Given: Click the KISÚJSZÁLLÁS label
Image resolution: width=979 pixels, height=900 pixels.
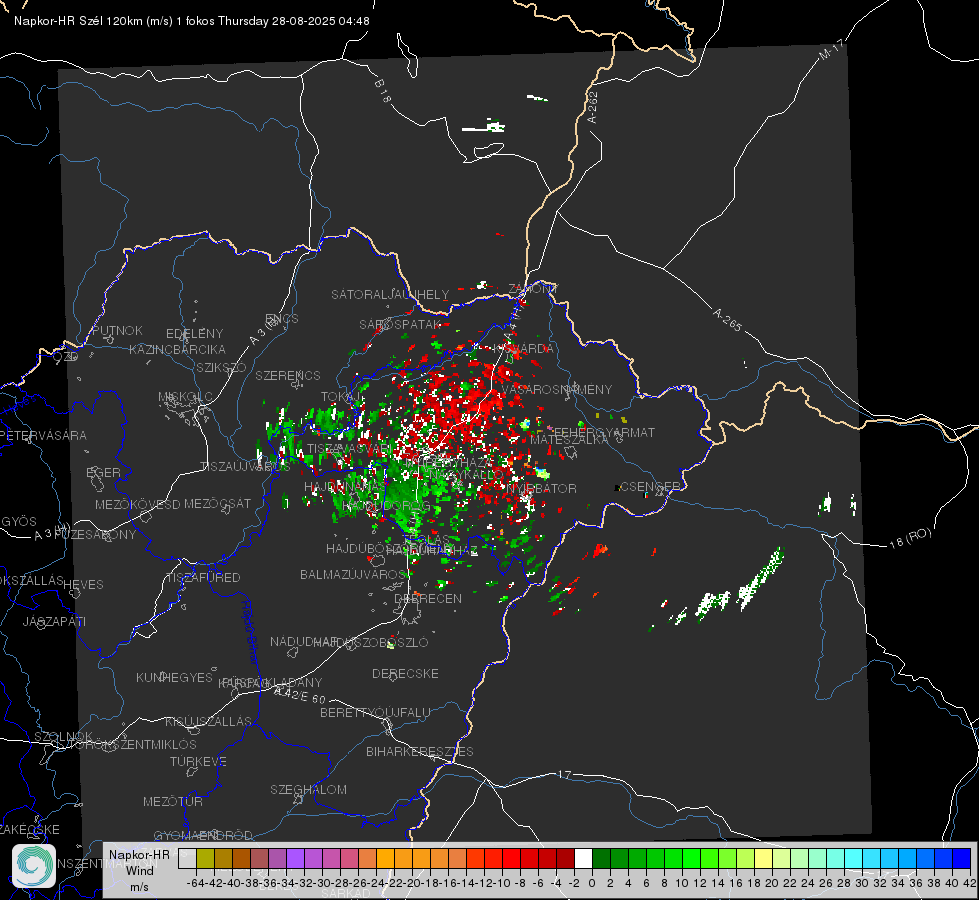Looking at the screenshot, I should 209,721.
